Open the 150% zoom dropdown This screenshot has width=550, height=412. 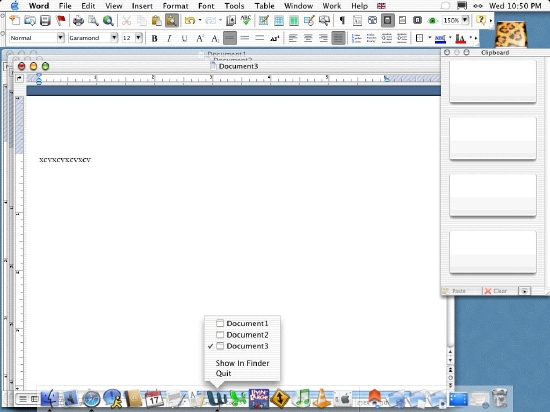[465, 20]
